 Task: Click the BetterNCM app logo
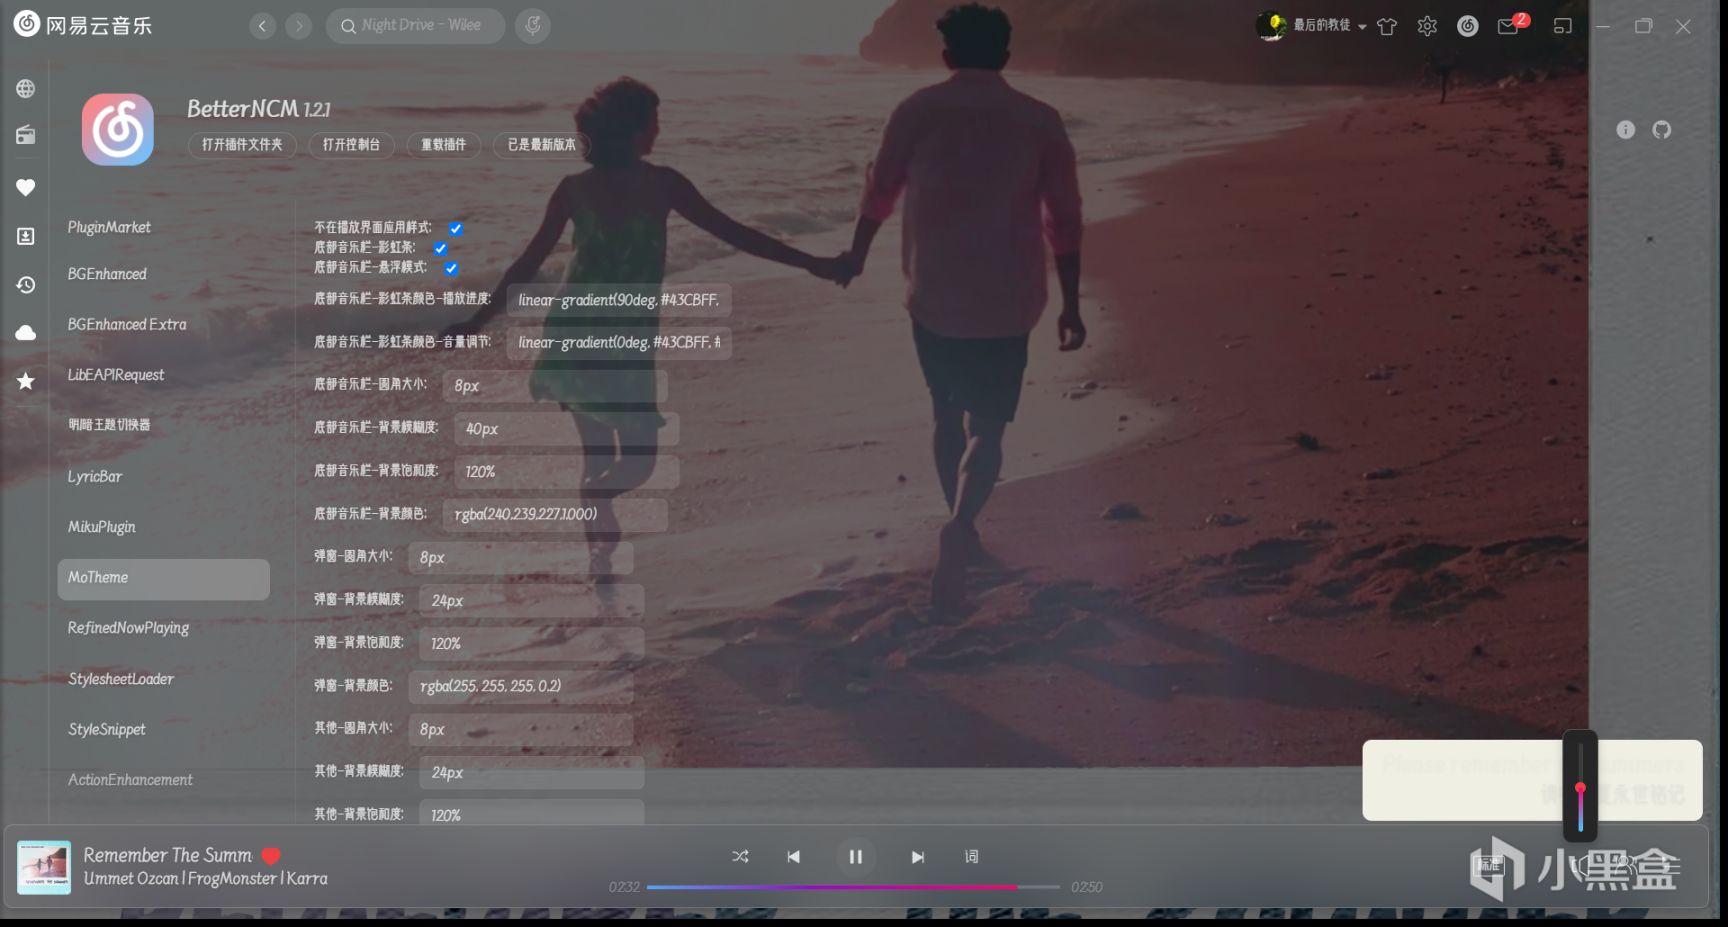click(118, 129)
